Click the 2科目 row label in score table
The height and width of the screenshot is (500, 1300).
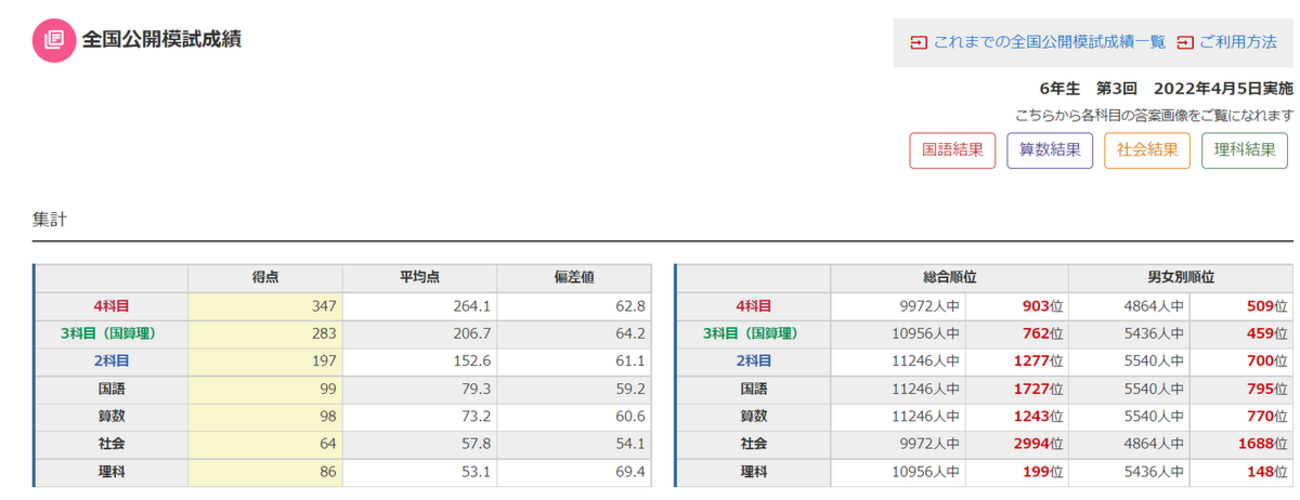click(111, 361)
